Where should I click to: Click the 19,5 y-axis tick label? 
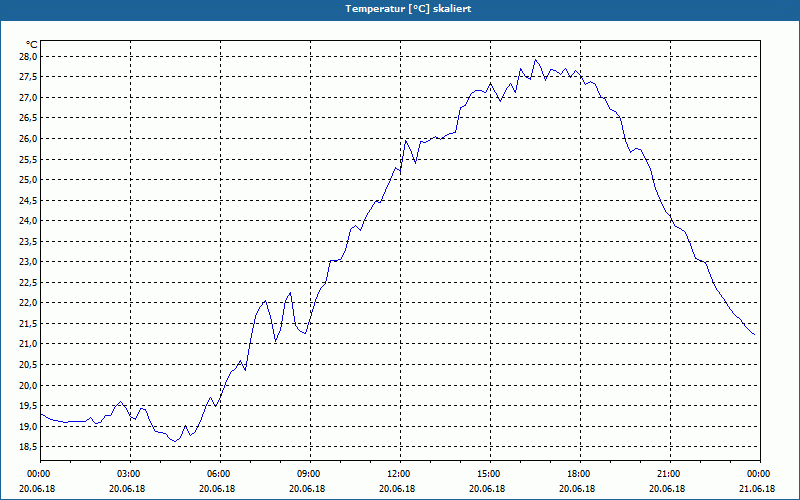pos(29,406)
